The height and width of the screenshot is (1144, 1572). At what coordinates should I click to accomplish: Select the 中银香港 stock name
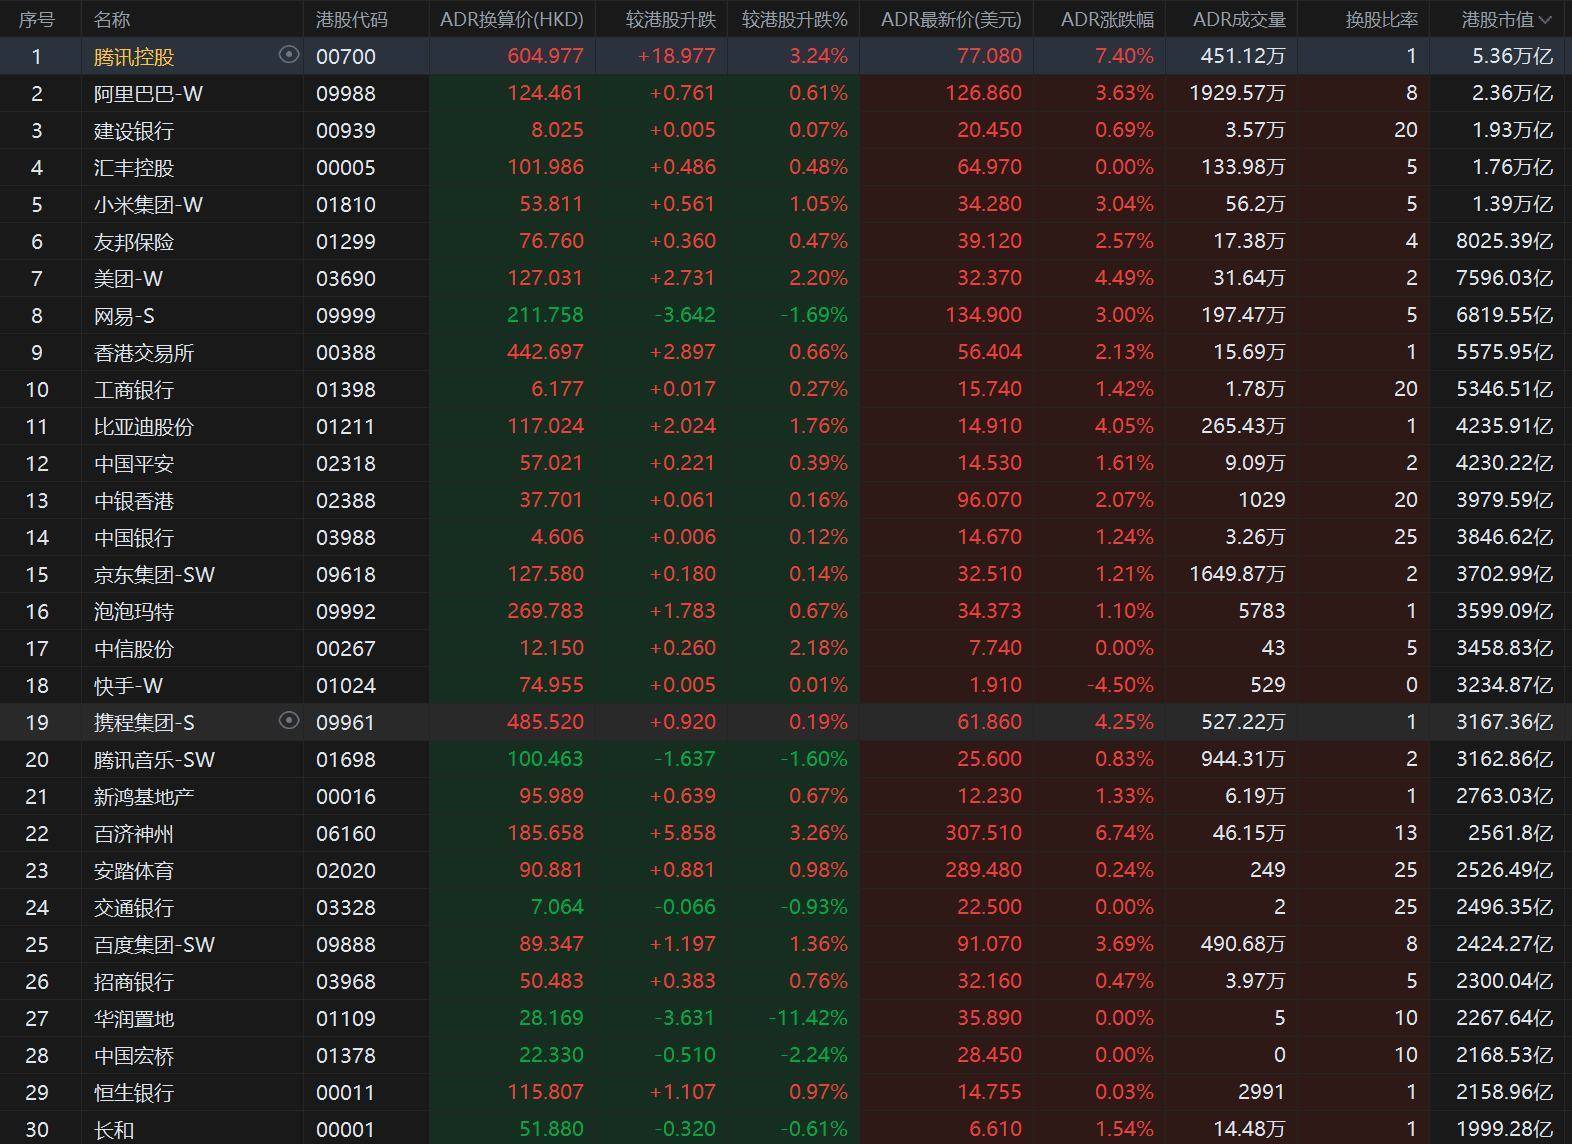134,500
